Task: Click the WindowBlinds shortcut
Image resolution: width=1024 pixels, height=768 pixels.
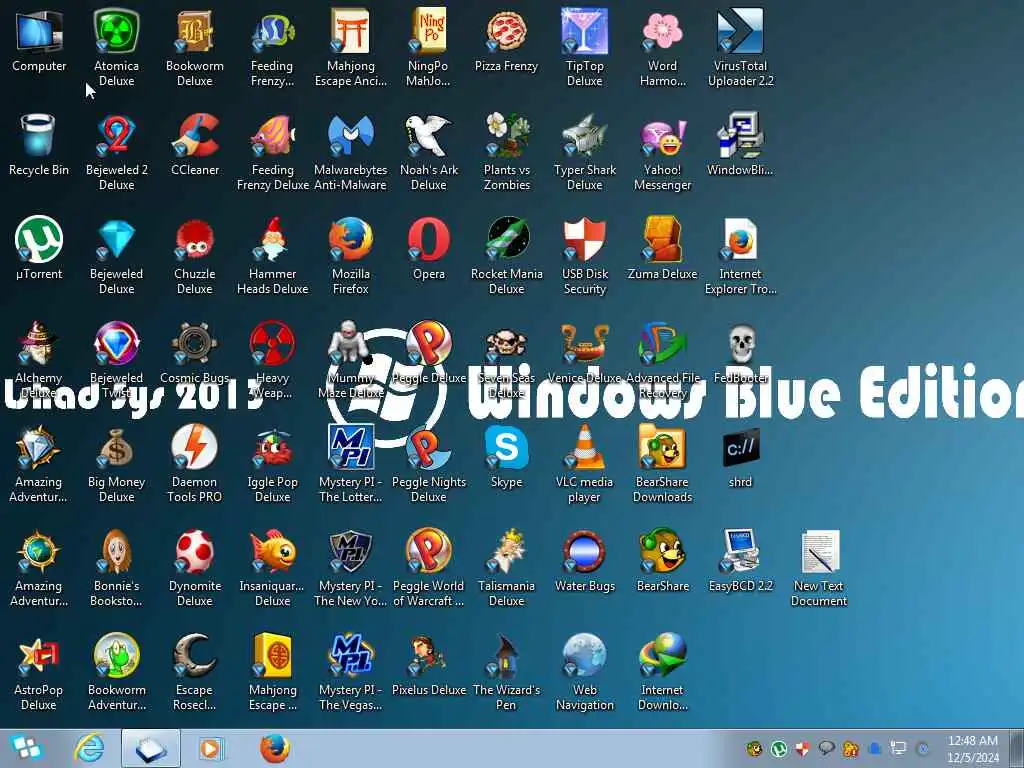Action: [x=741, y=144]
